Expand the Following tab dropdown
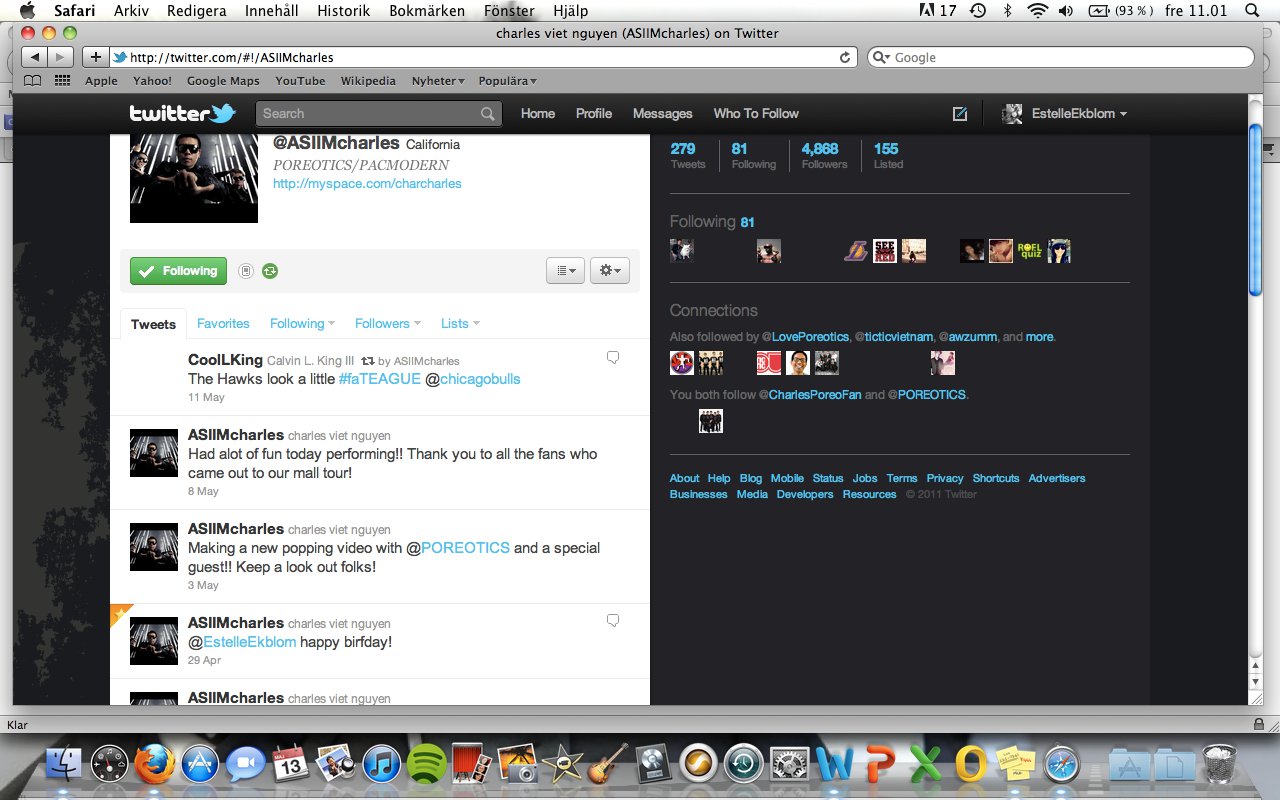This screenshot has height=800, width=1280. point(302,324)
